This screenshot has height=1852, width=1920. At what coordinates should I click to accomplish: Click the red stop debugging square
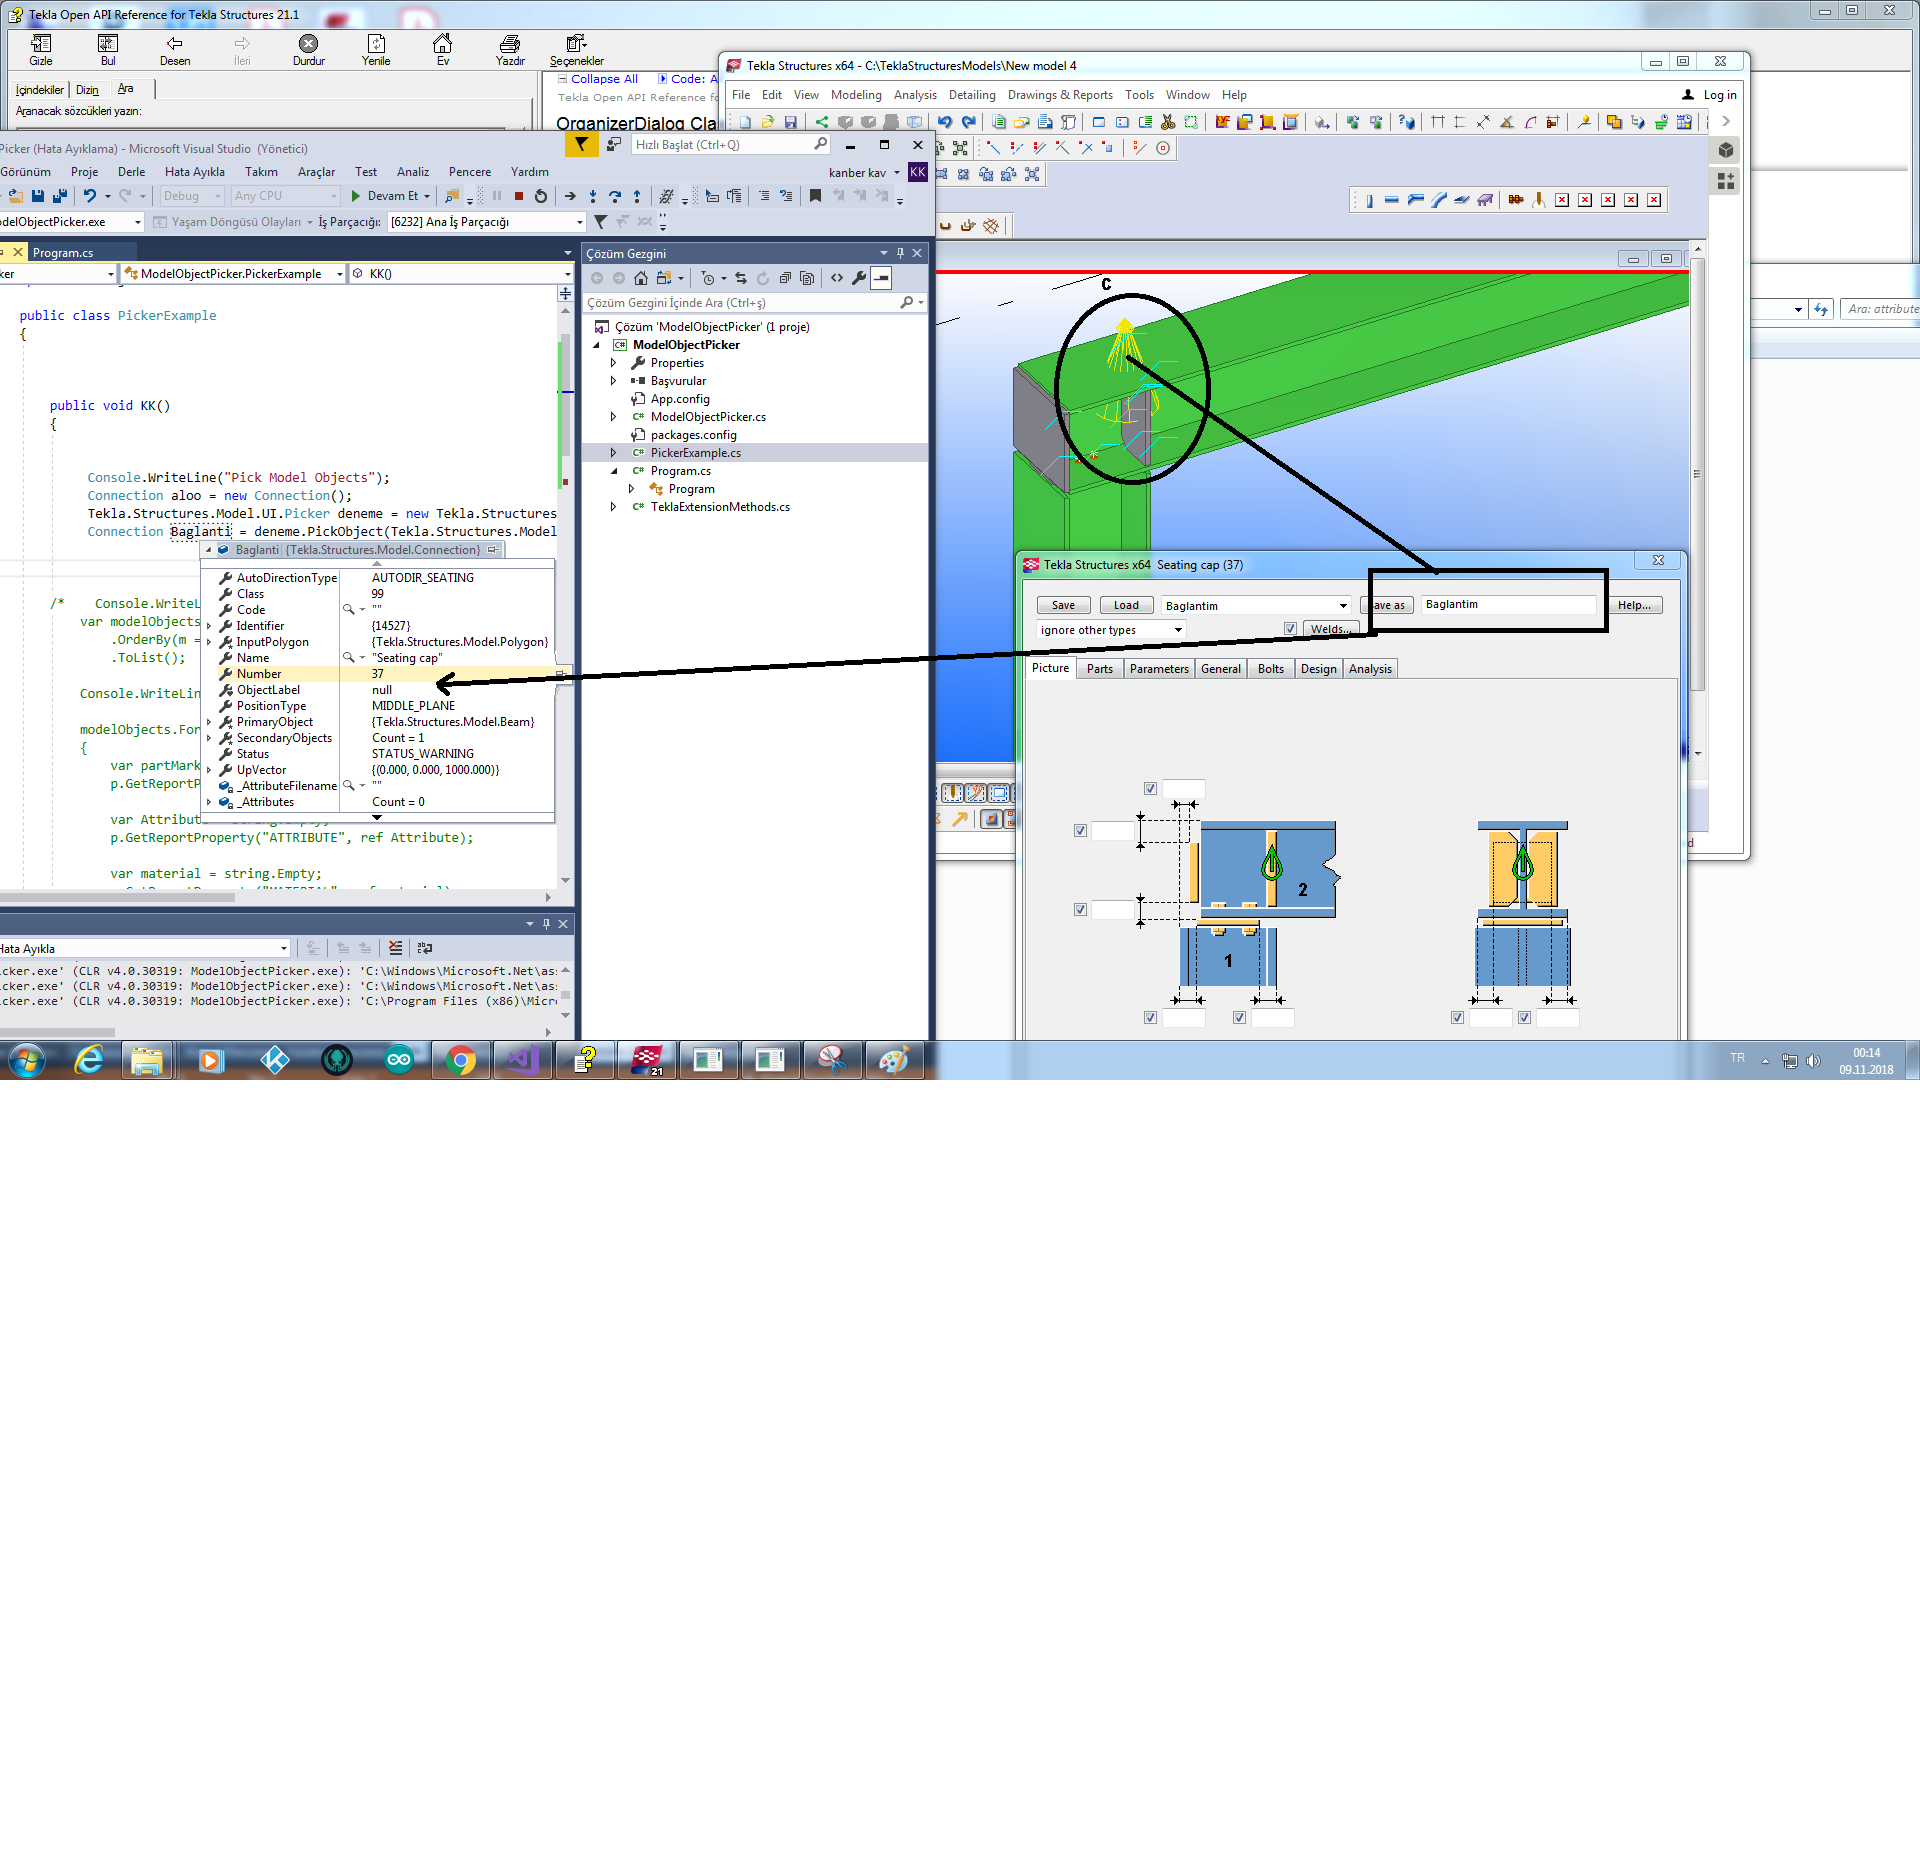[519, 196]
